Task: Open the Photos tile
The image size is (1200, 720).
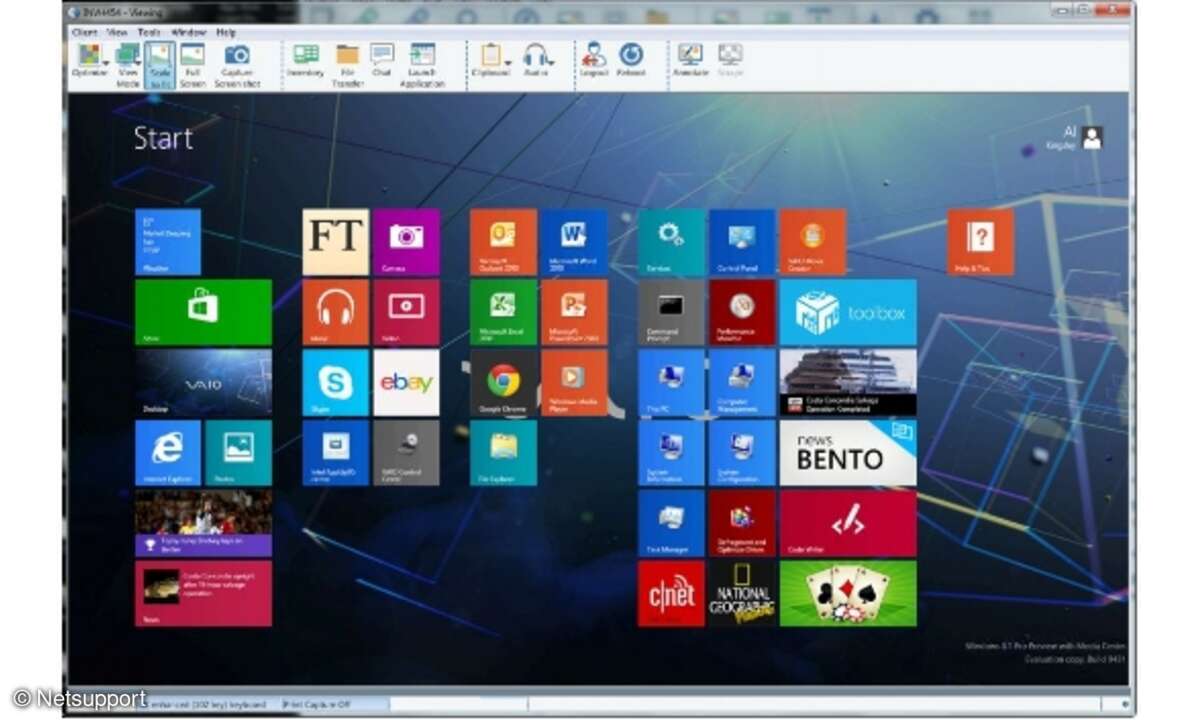Action: [238, 453]
